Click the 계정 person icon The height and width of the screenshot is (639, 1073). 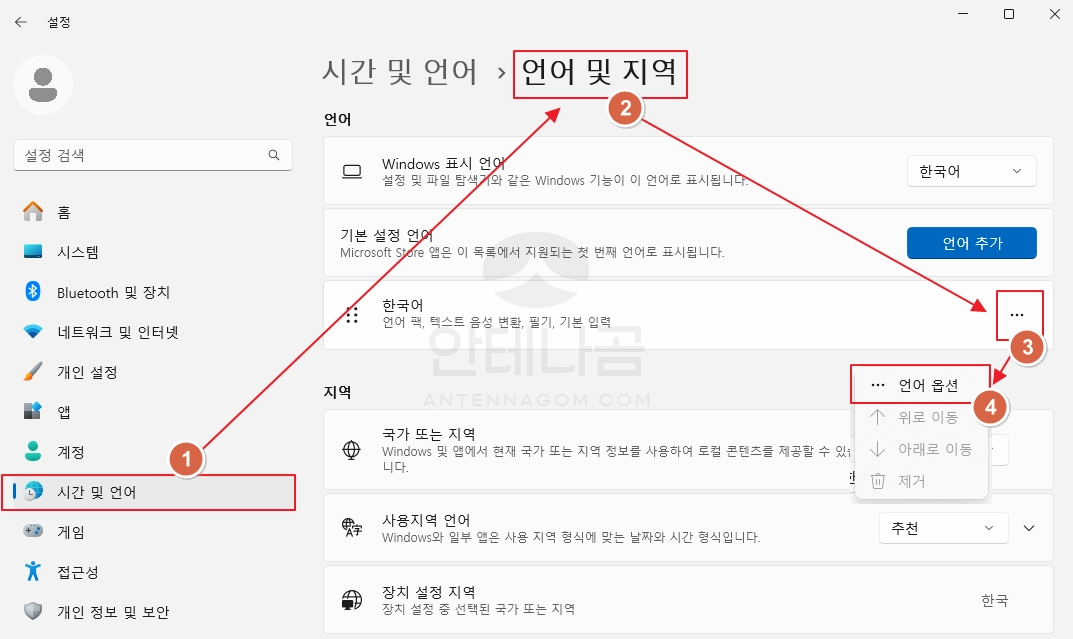(33, 451)
